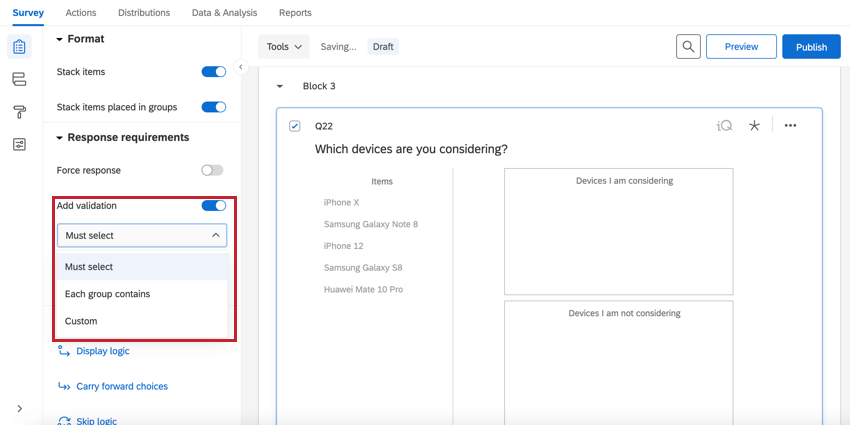Screen dimensions: 850x425
Task: Open the Survey builder sidebar icon
Action: click(x=19, y=47)
